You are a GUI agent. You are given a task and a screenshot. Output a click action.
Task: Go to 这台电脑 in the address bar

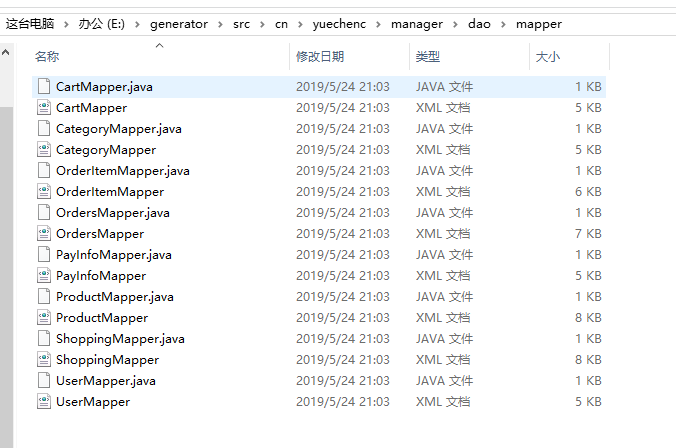pos(30,24)
